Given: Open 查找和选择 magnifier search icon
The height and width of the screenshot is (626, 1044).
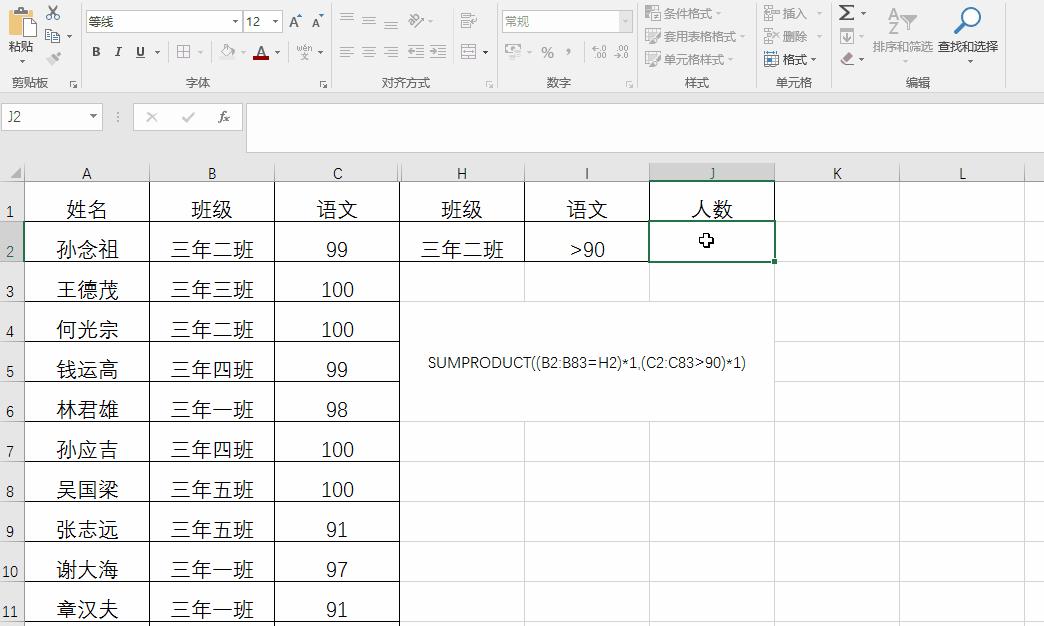Looking at the screenshot, I should point(967,20).
